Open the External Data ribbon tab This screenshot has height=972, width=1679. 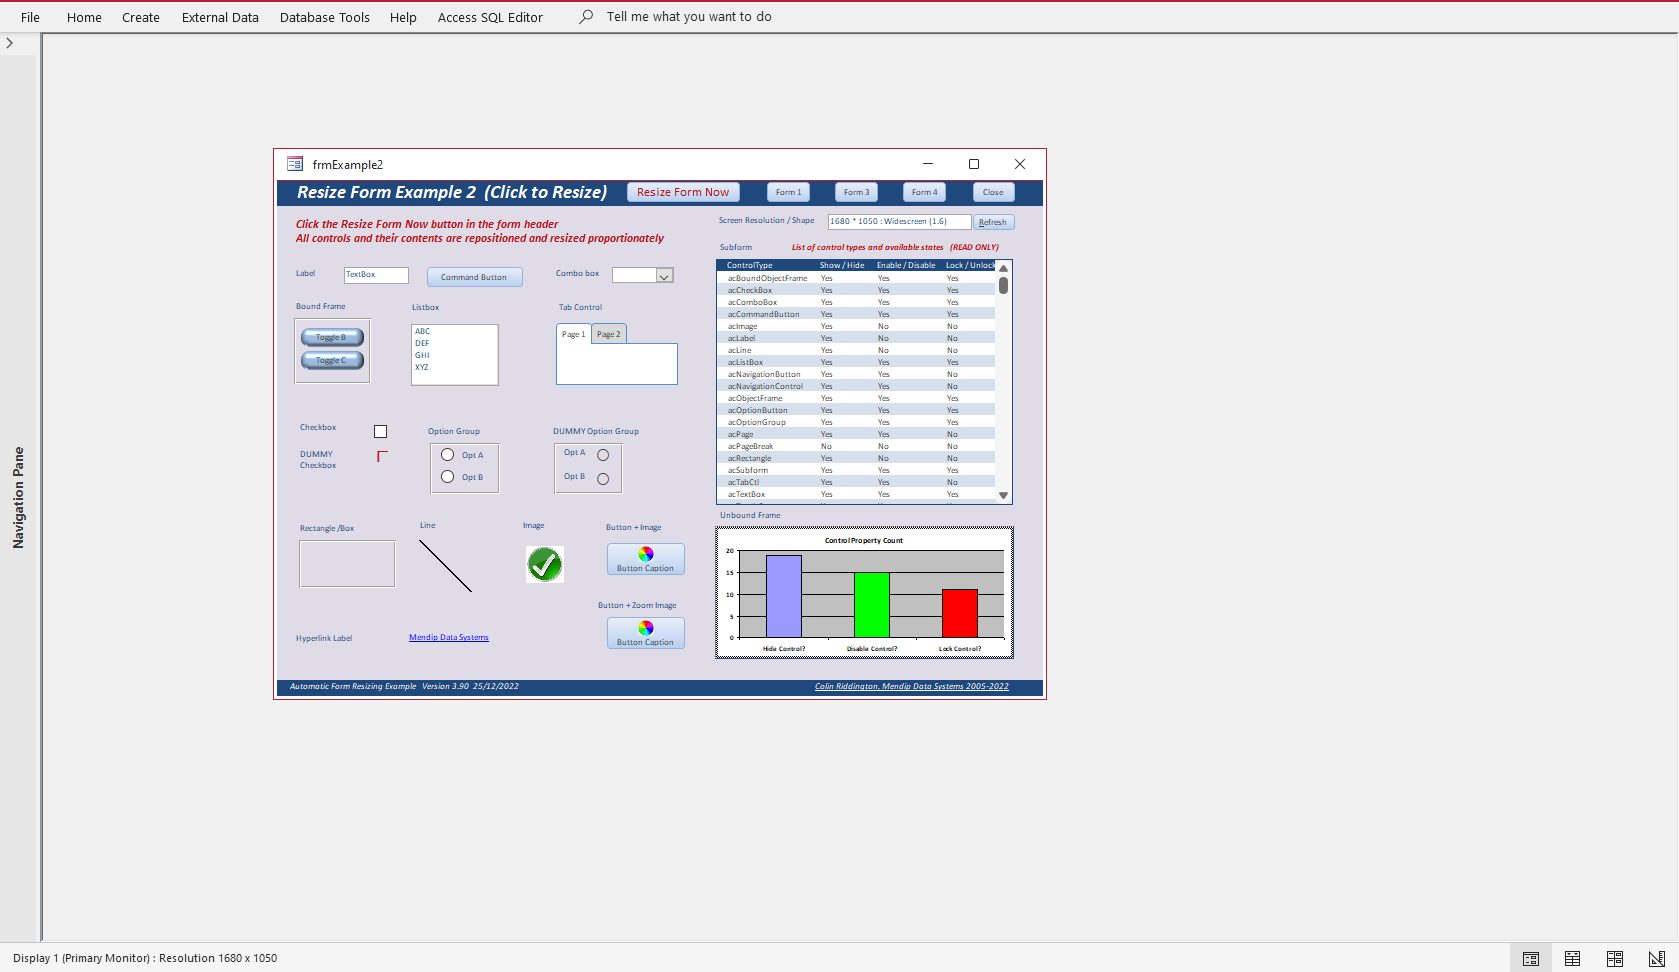pyautogui.click(x=220, y=17)
